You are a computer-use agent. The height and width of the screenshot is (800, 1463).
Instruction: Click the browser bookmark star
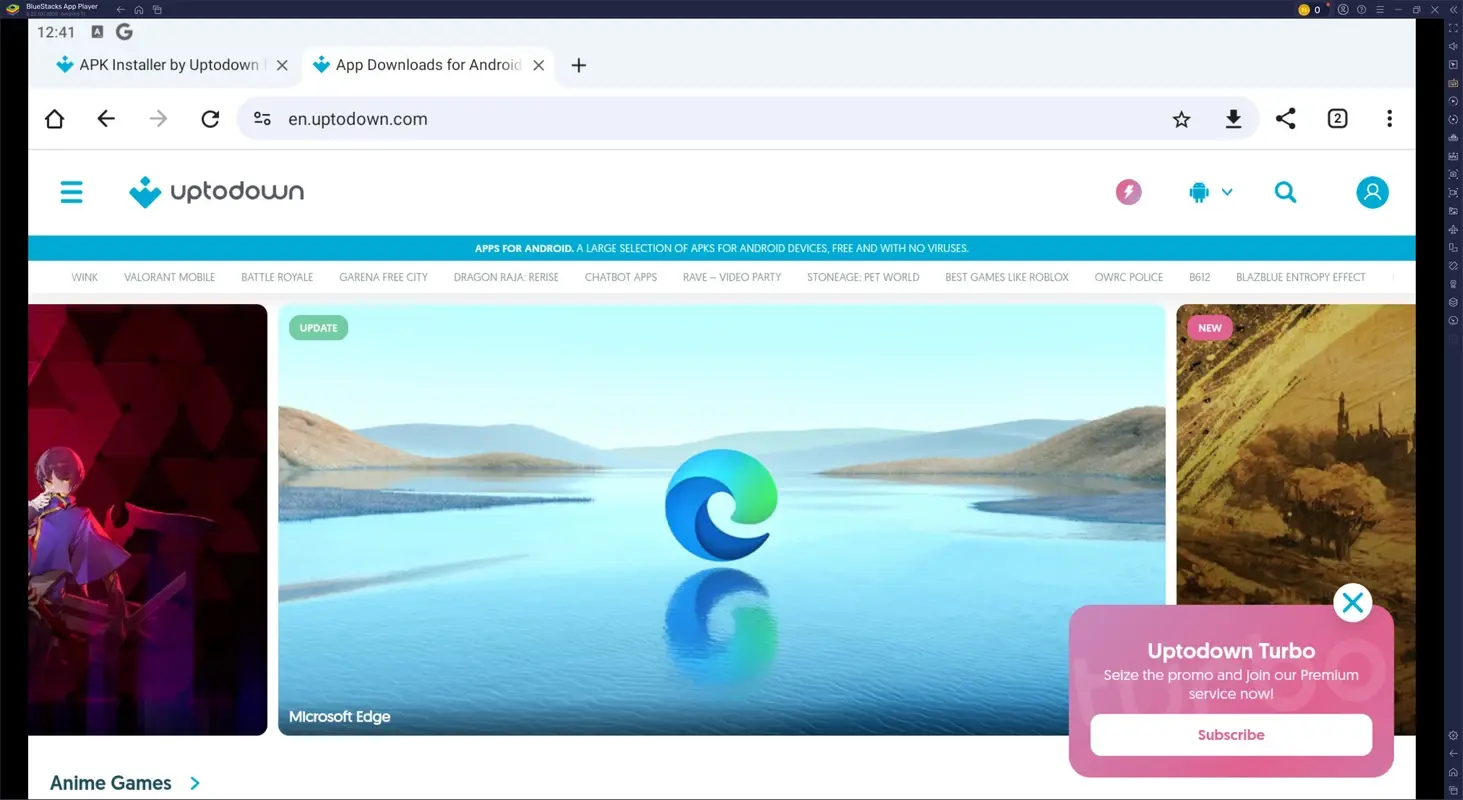pyautogui.click(x=1181, y=118)
